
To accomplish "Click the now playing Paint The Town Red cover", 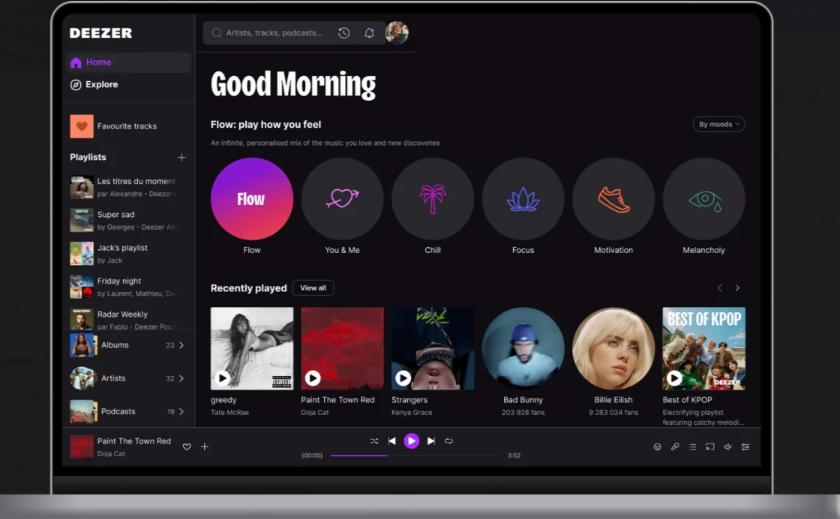I will click(x=81, y=447).
